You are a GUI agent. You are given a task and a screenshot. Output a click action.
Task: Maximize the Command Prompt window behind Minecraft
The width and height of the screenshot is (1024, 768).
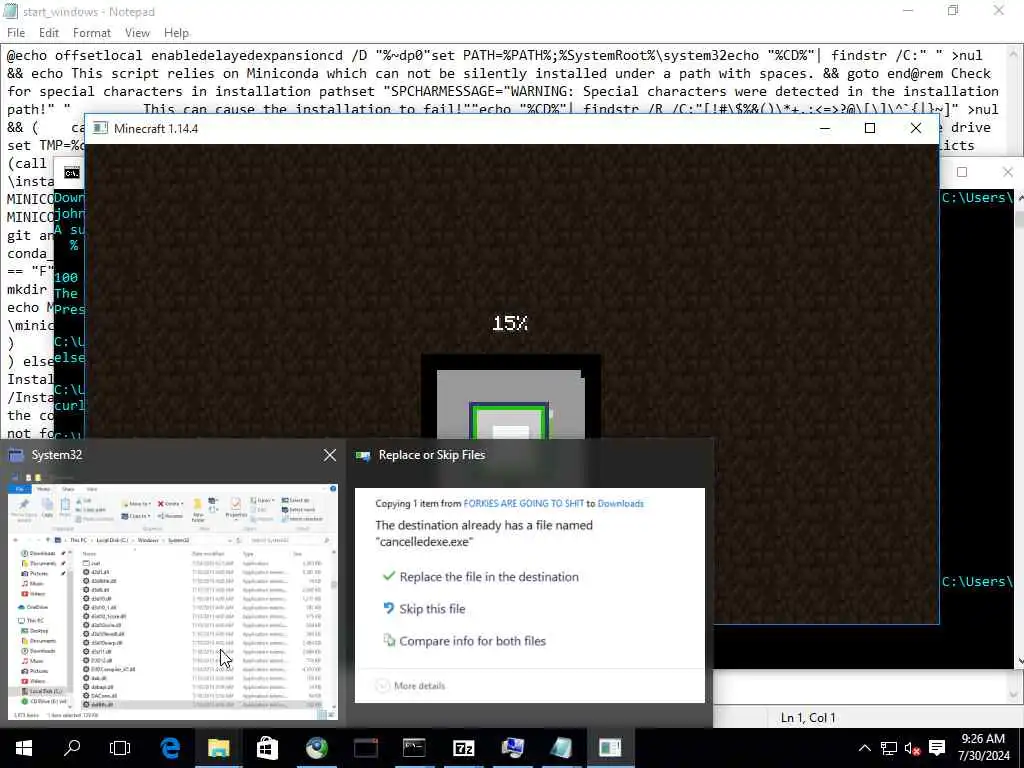(962, 172)
